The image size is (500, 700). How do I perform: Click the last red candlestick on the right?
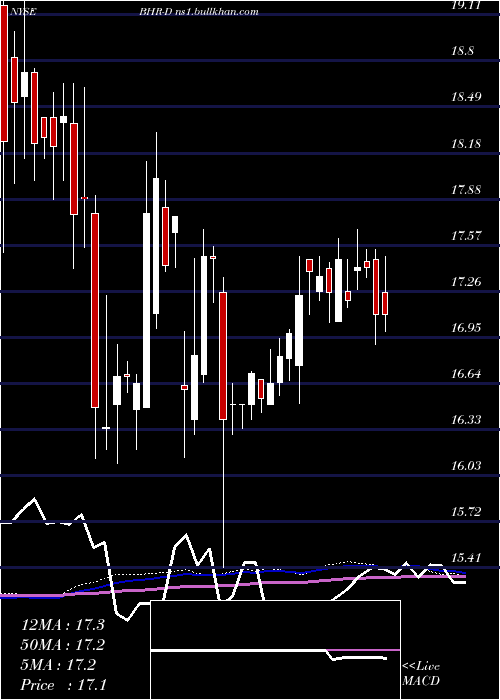(x=385, y=304)
